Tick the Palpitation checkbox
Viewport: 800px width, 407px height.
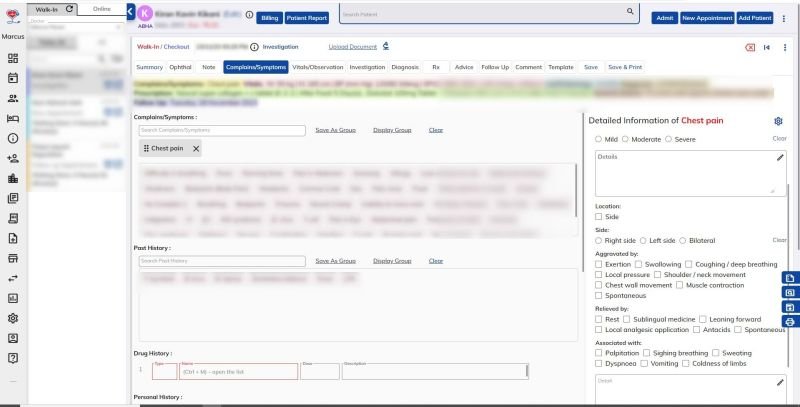[x=599, y=353]
